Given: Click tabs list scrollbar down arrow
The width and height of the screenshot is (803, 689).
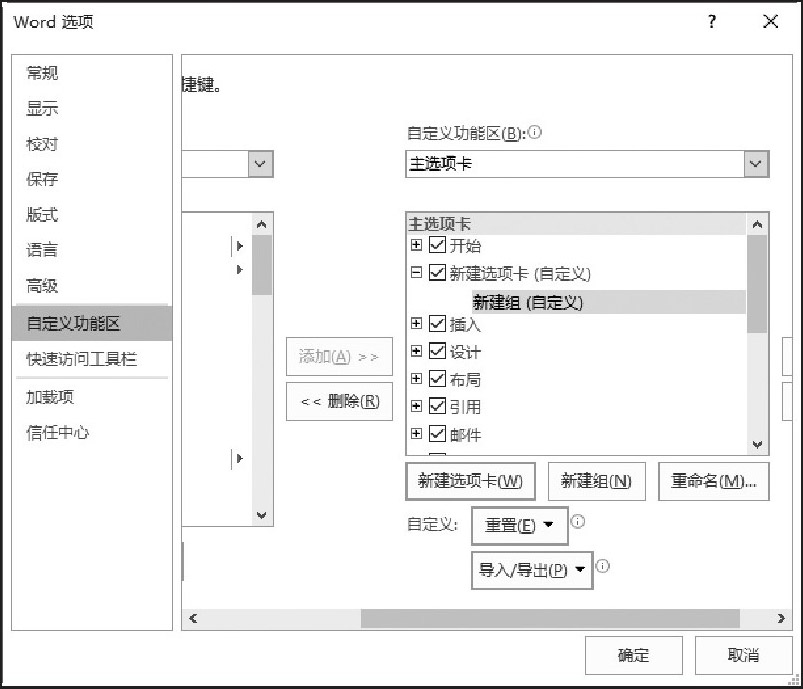Looking at the screenshot, I should (x=757, y=444).
